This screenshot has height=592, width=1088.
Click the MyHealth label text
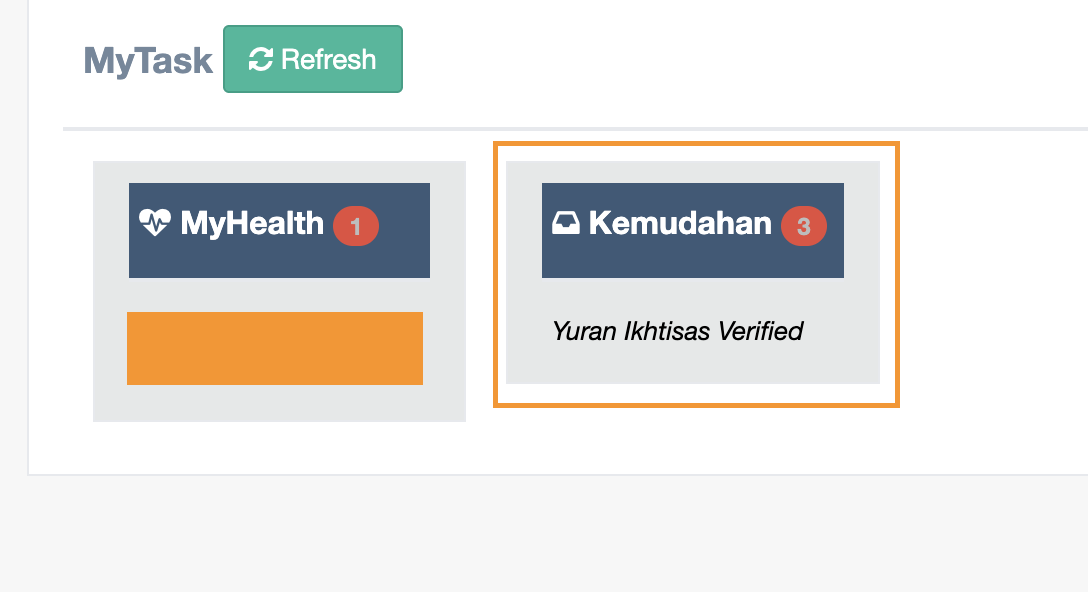point(252,223)
